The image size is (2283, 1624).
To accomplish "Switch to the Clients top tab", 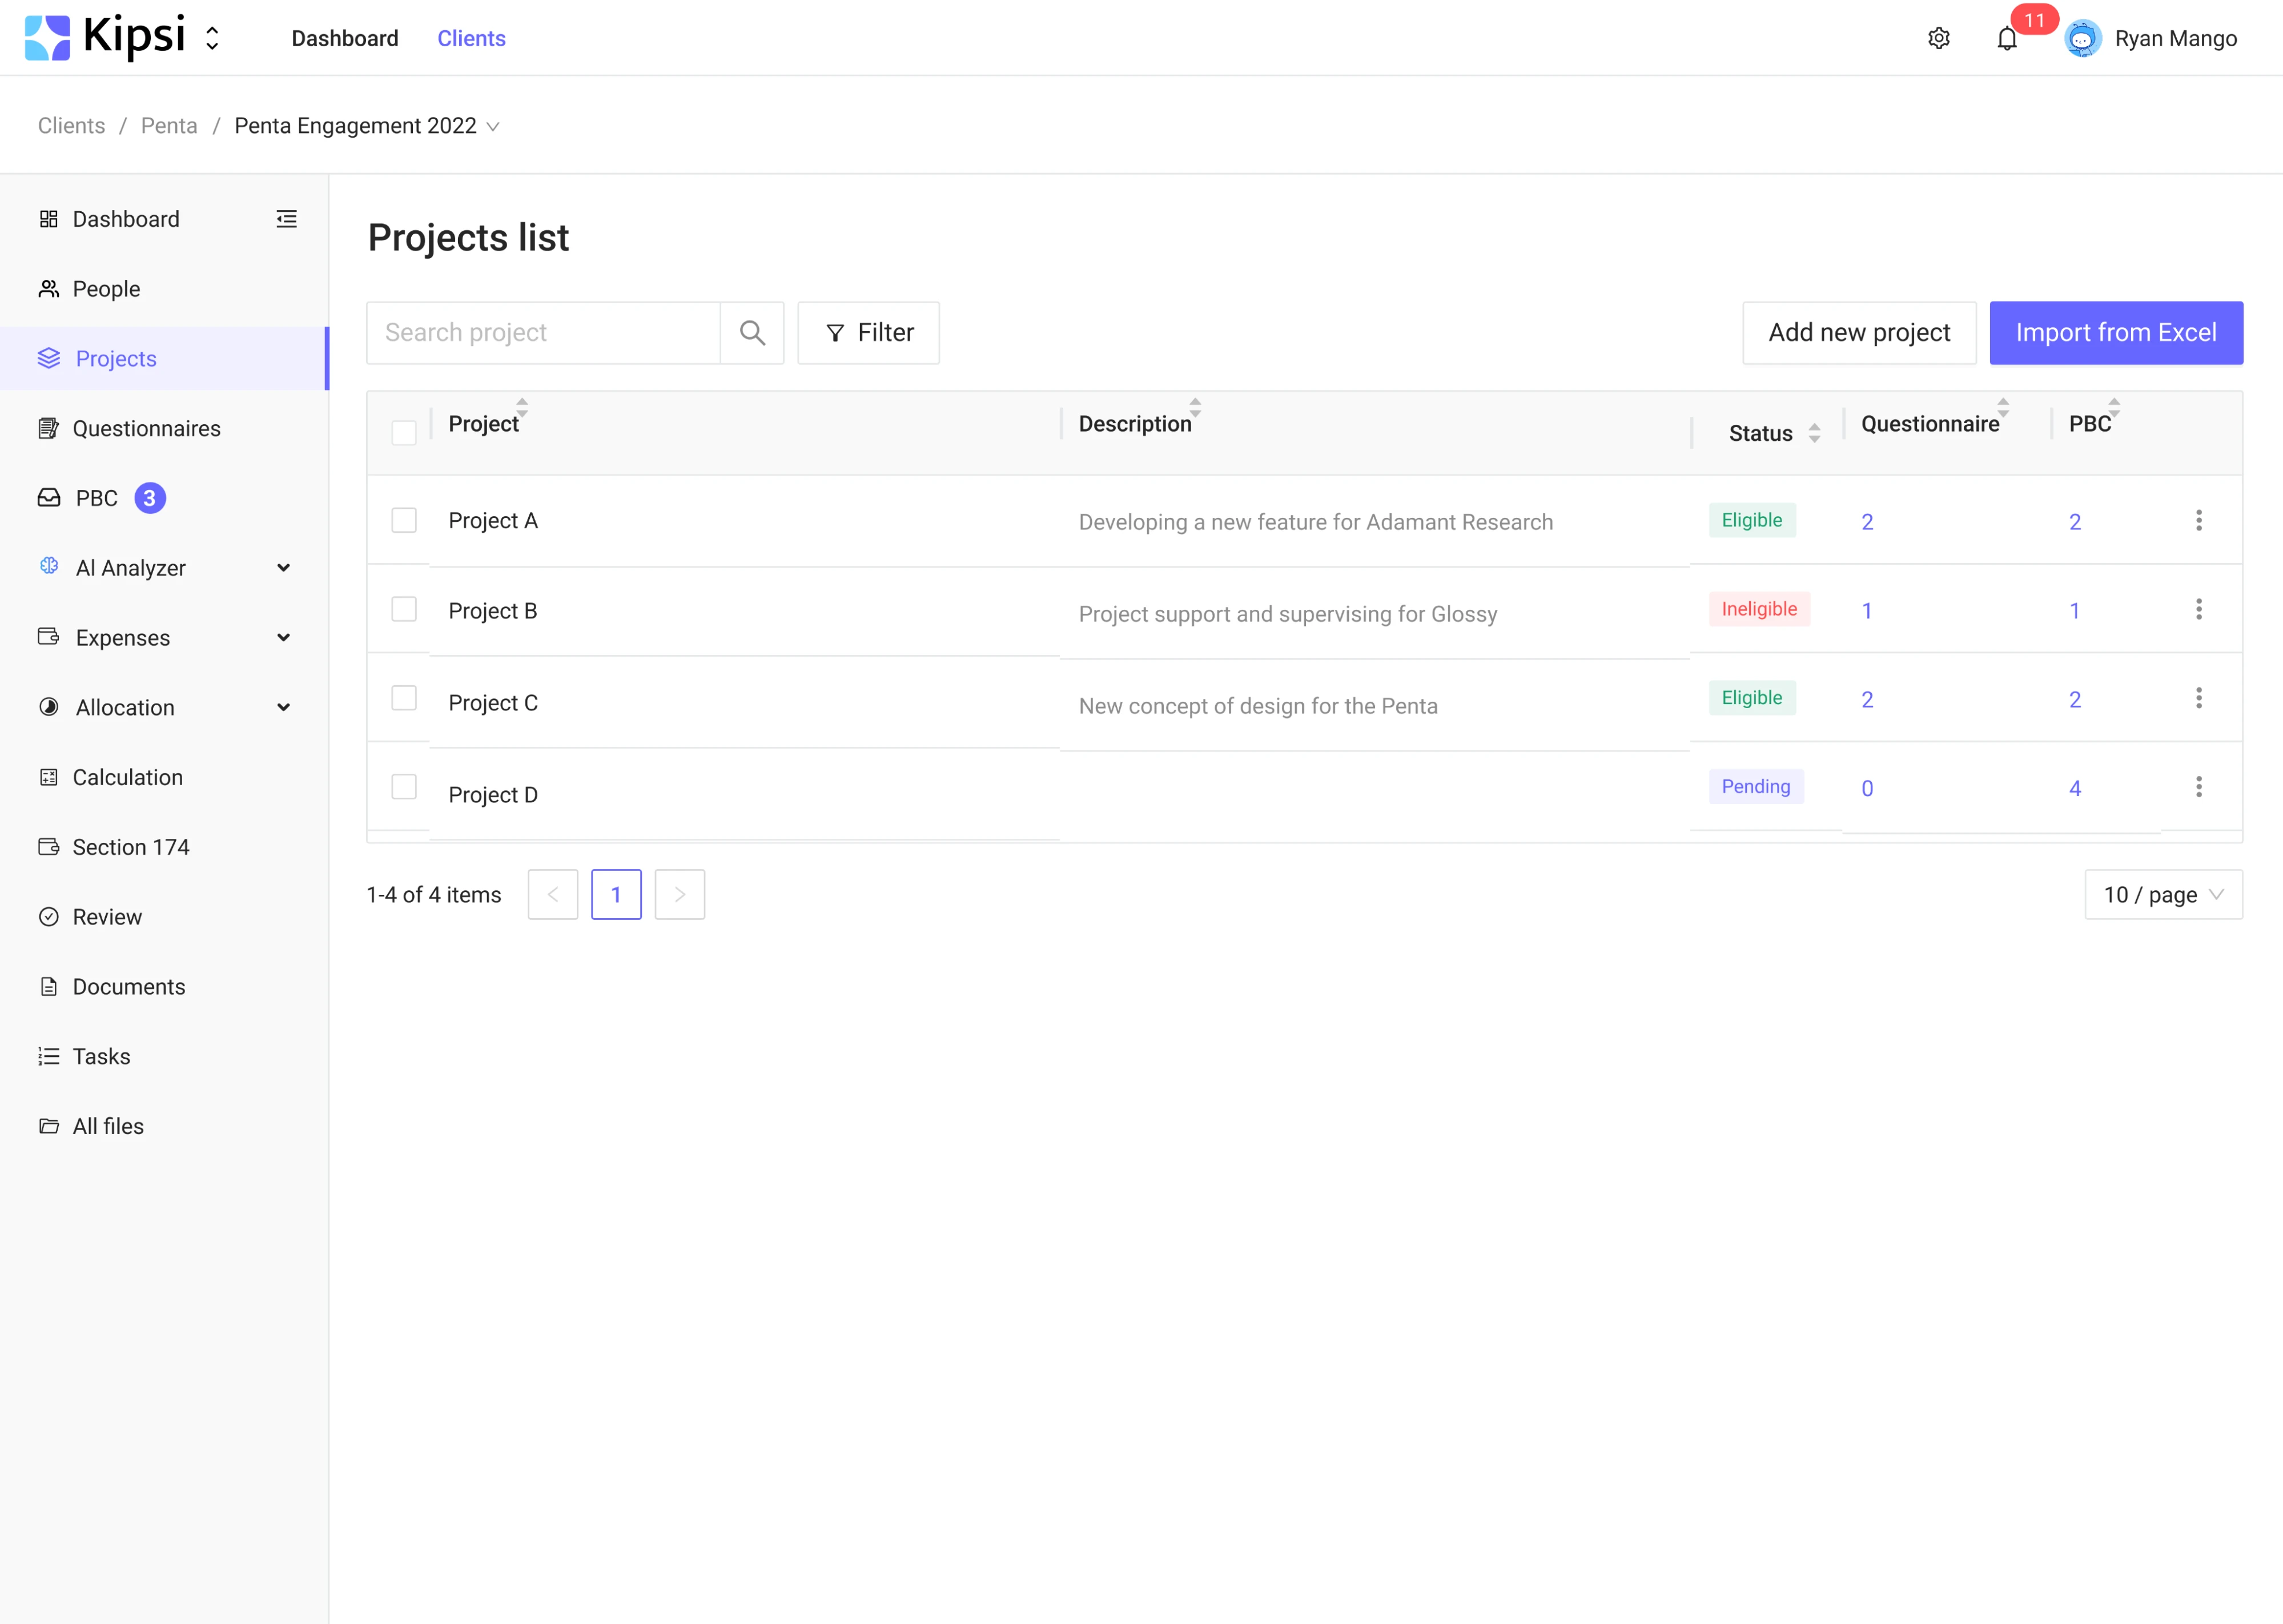I will coord(471,38).
